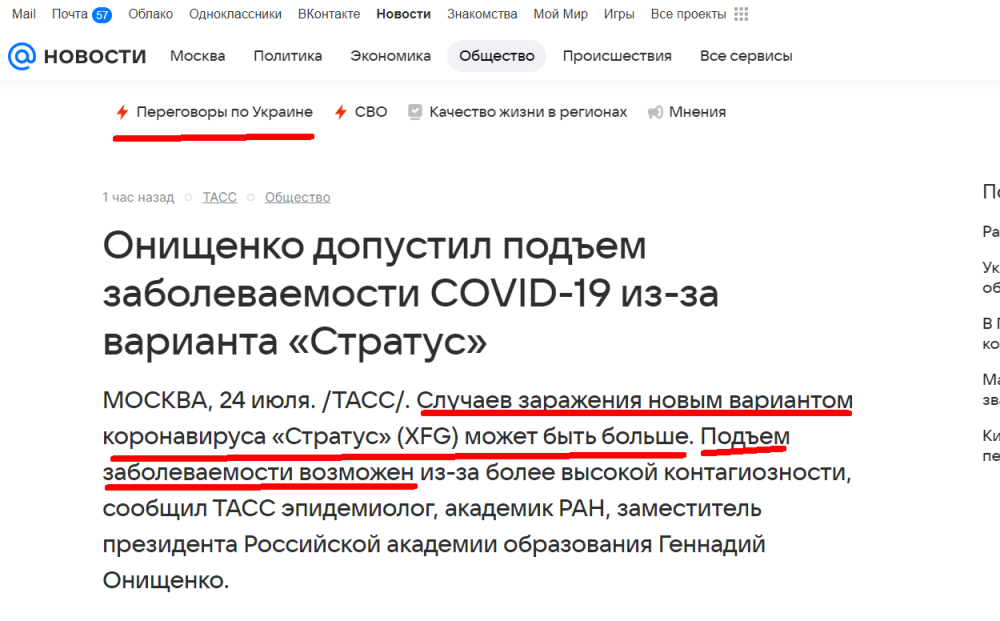Click lightning icon beside Переговоры по Украине
The height and width of the screenshot is (621, 1000).
point(122,112)
